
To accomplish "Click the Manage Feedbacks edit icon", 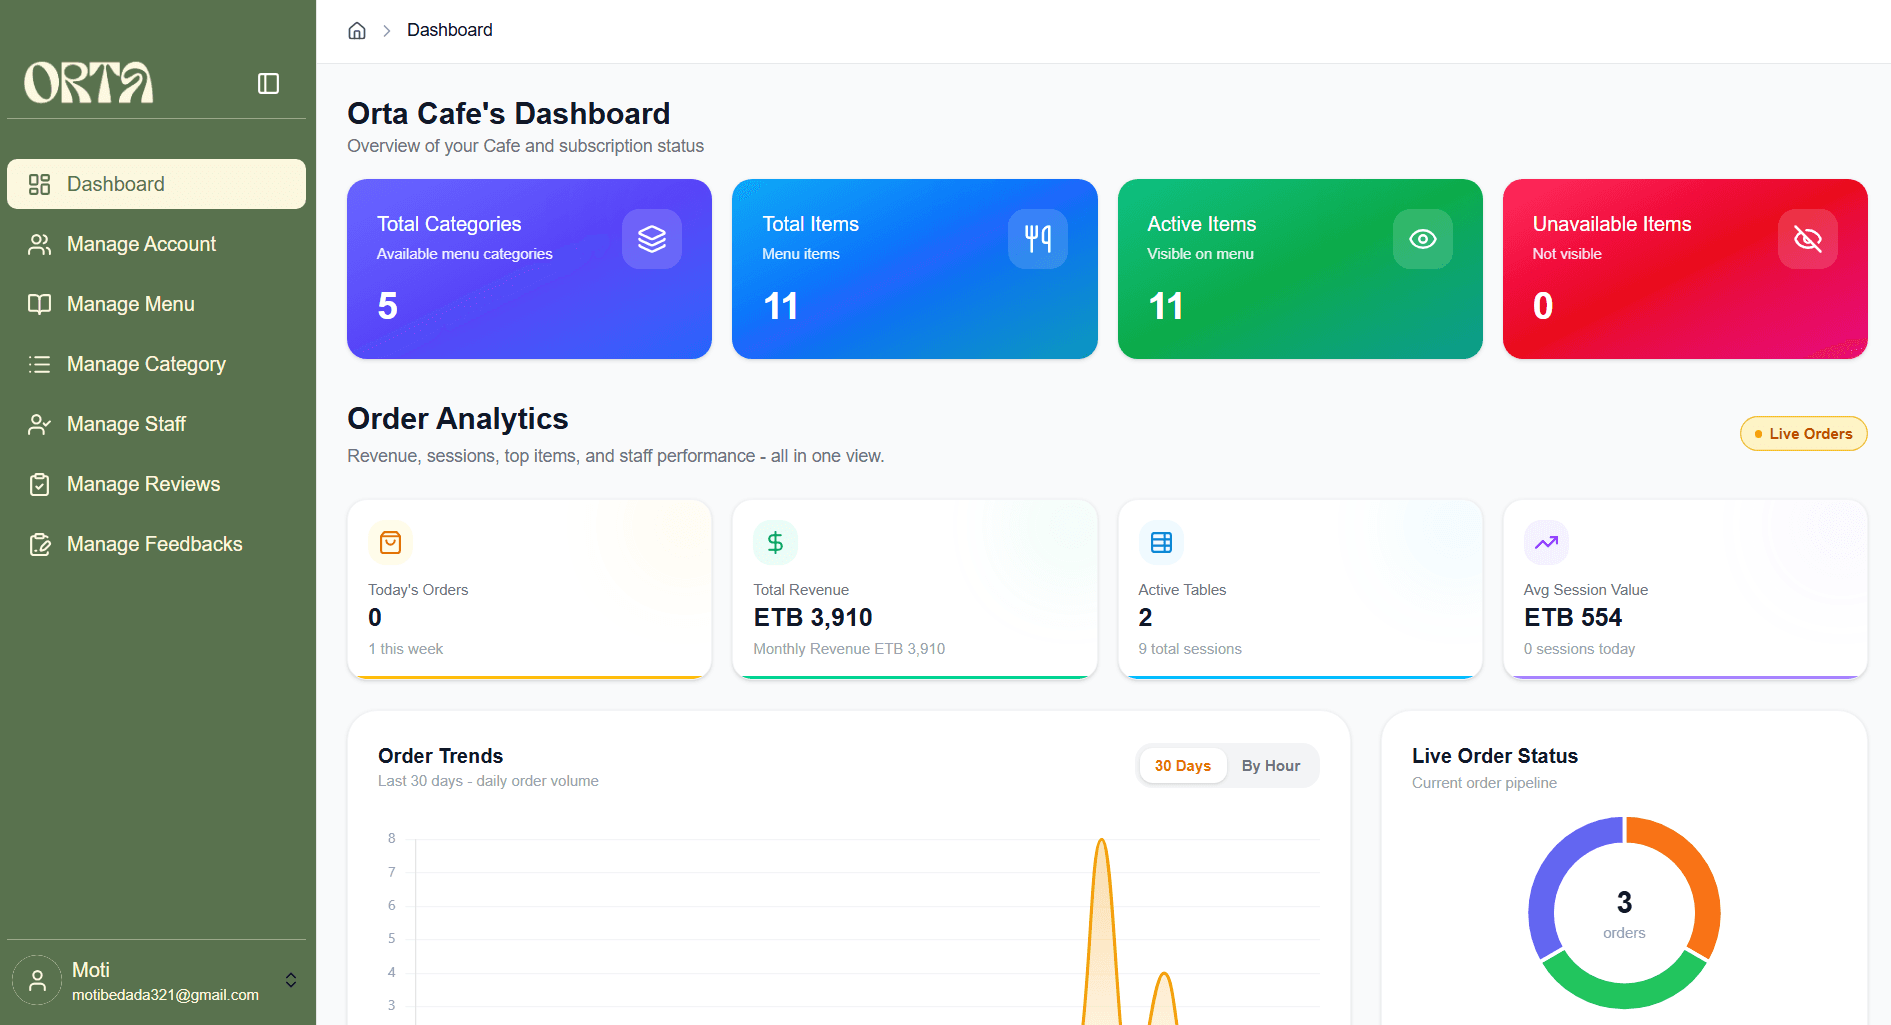I will 39,544.
